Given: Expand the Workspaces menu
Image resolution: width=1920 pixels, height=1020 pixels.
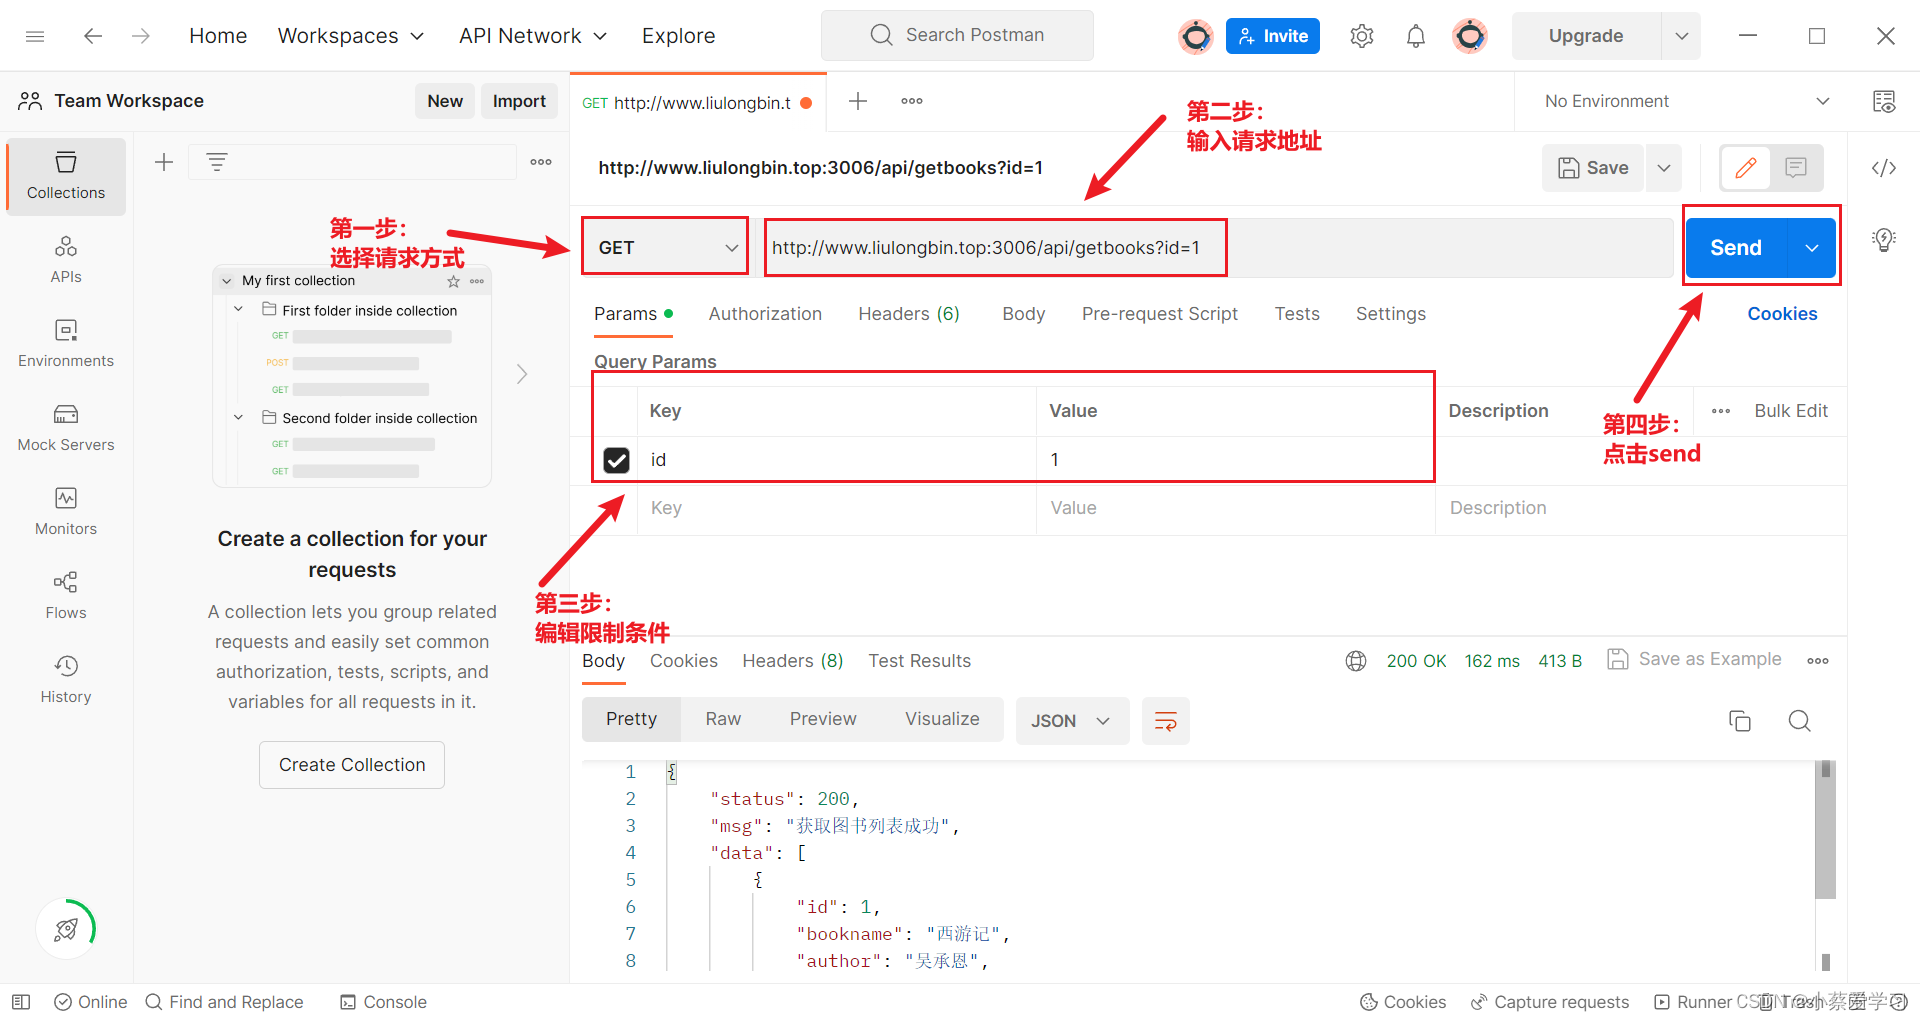Looking at the screenshot, I should [x=351, y=36].
